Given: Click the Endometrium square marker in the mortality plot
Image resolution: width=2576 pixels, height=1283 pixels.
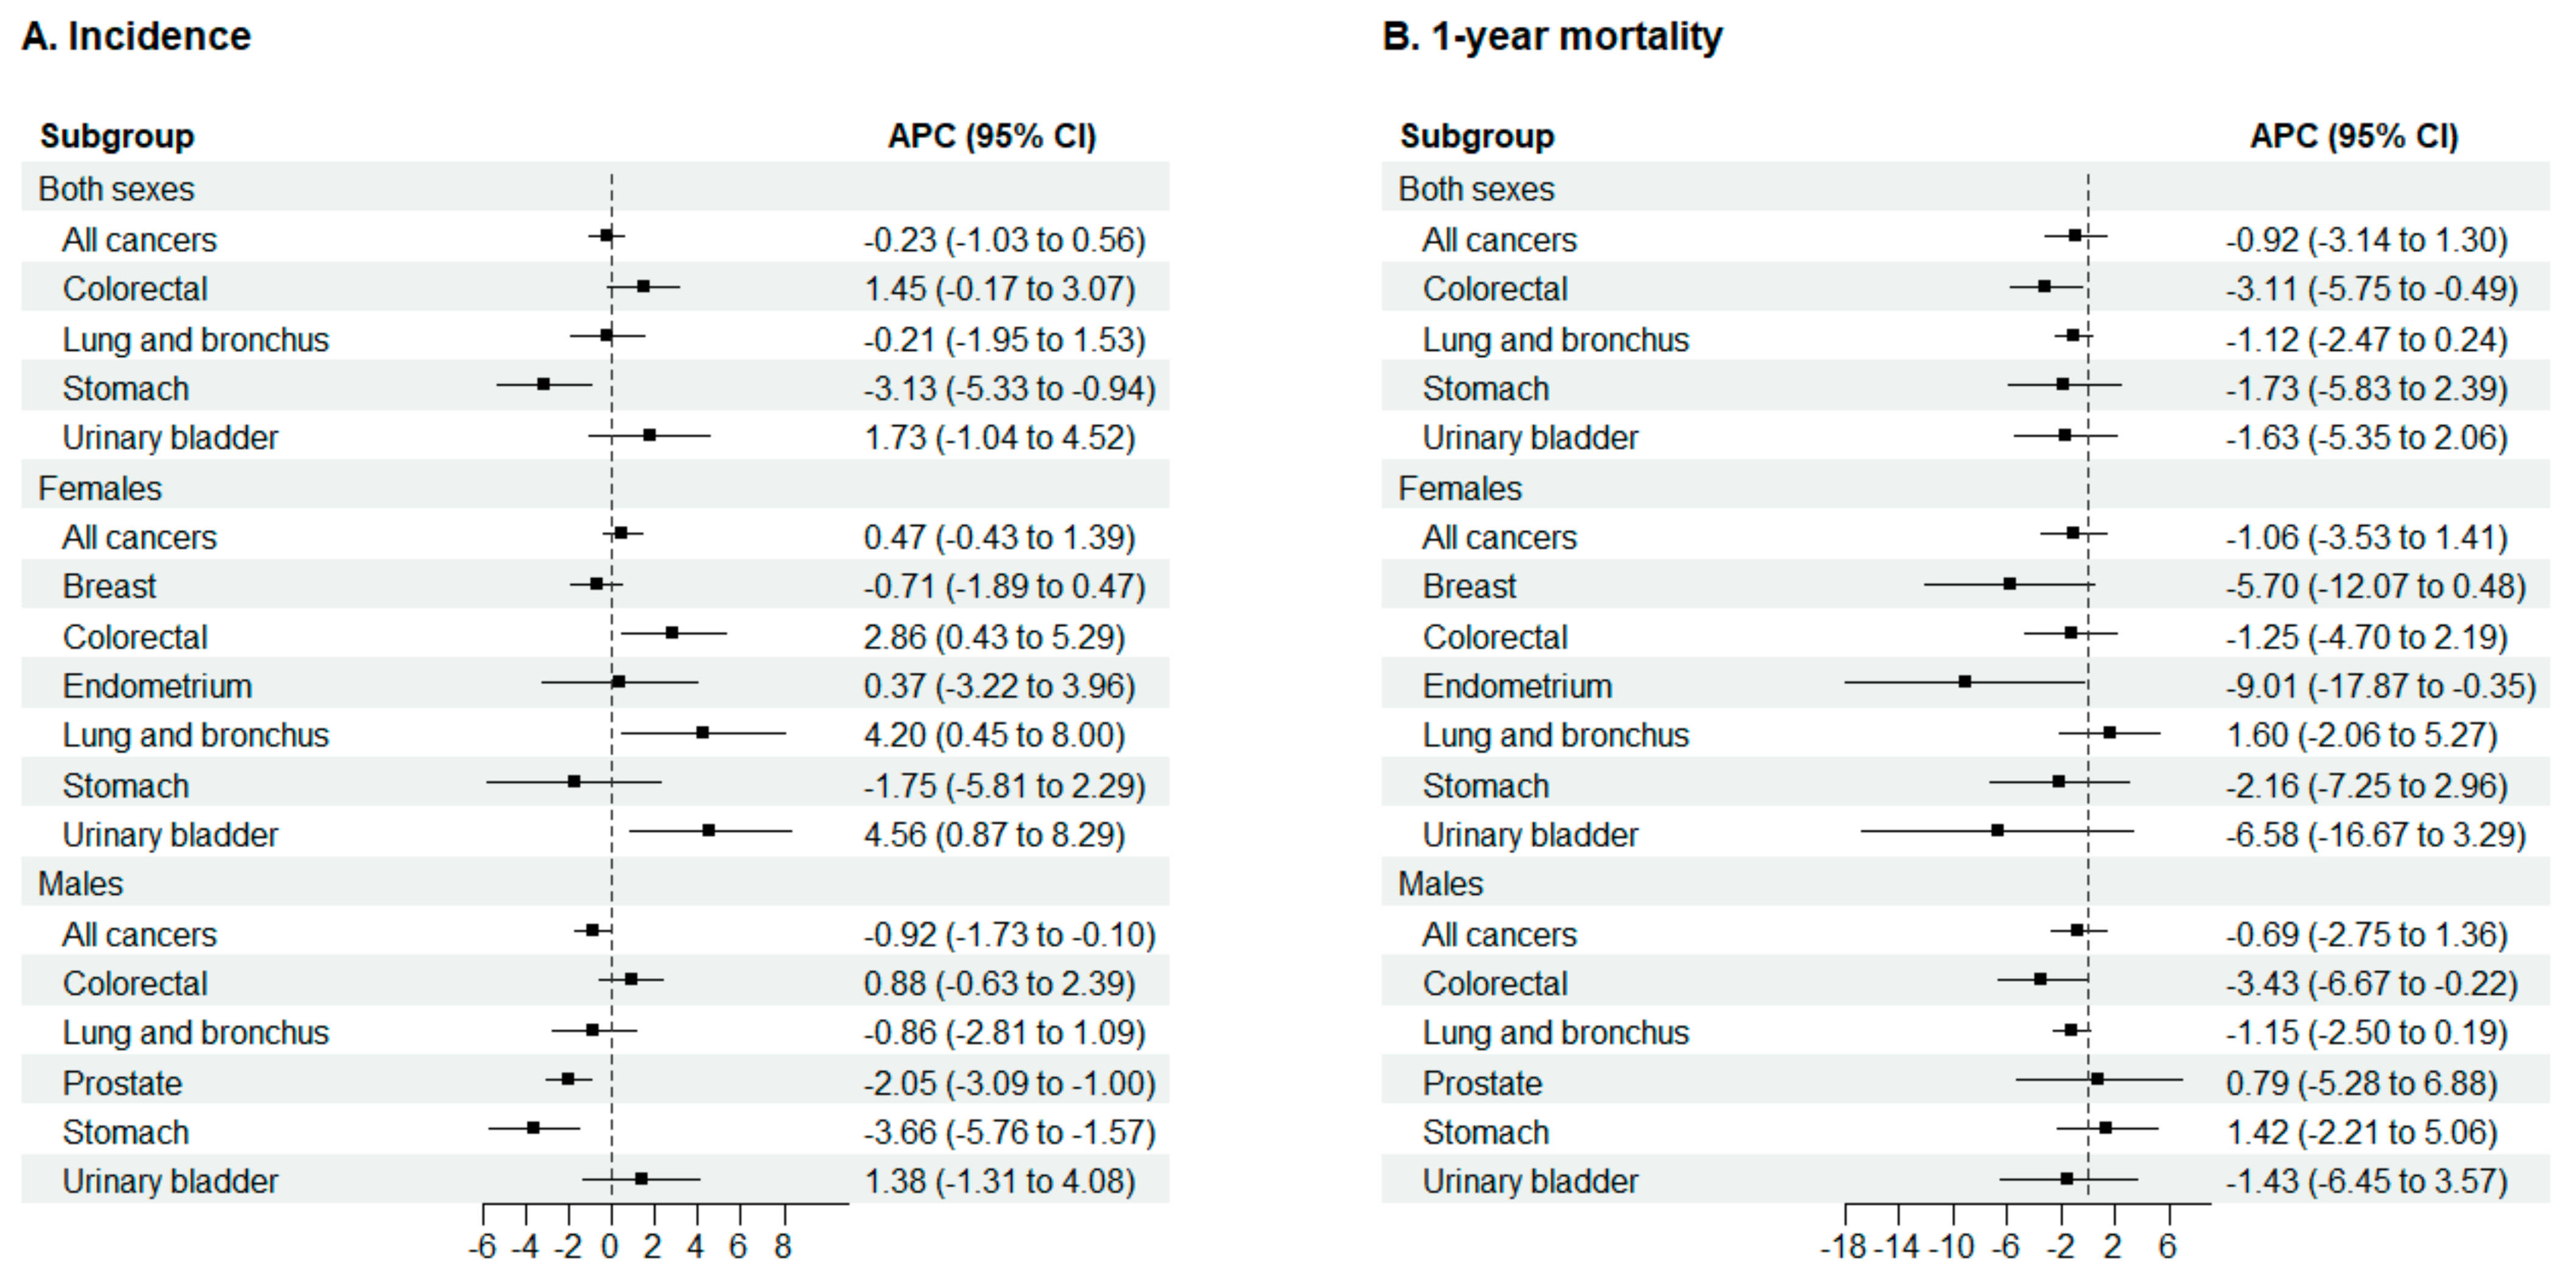Looking at the screenshot, I should (x=1965, y=682).
